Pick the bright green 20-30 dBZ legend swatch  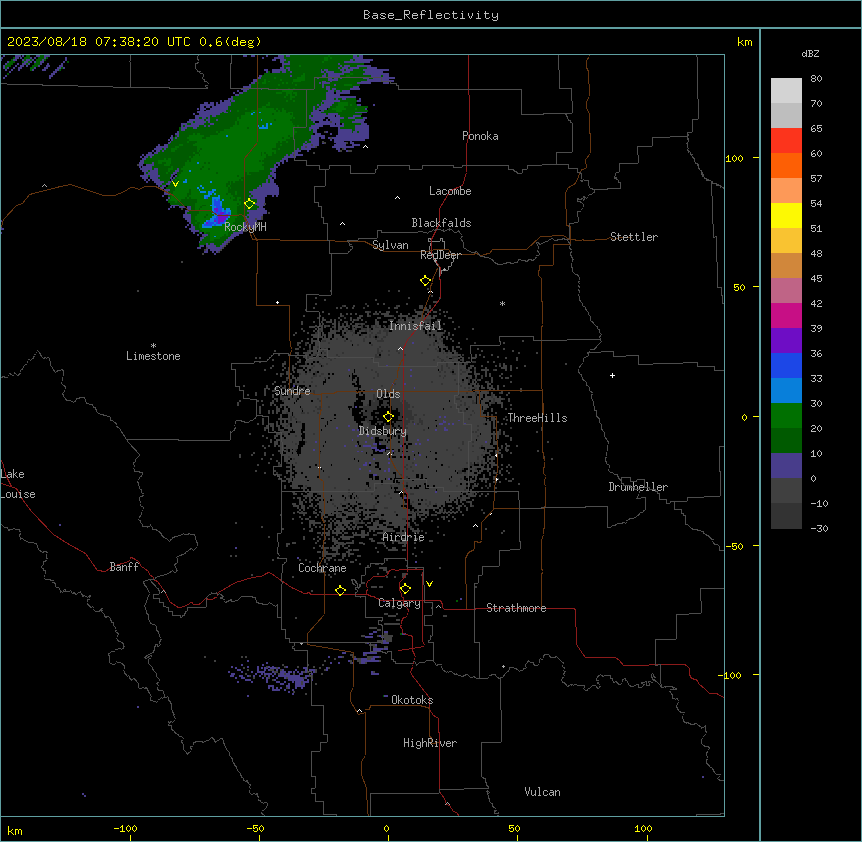click(786, 416)
